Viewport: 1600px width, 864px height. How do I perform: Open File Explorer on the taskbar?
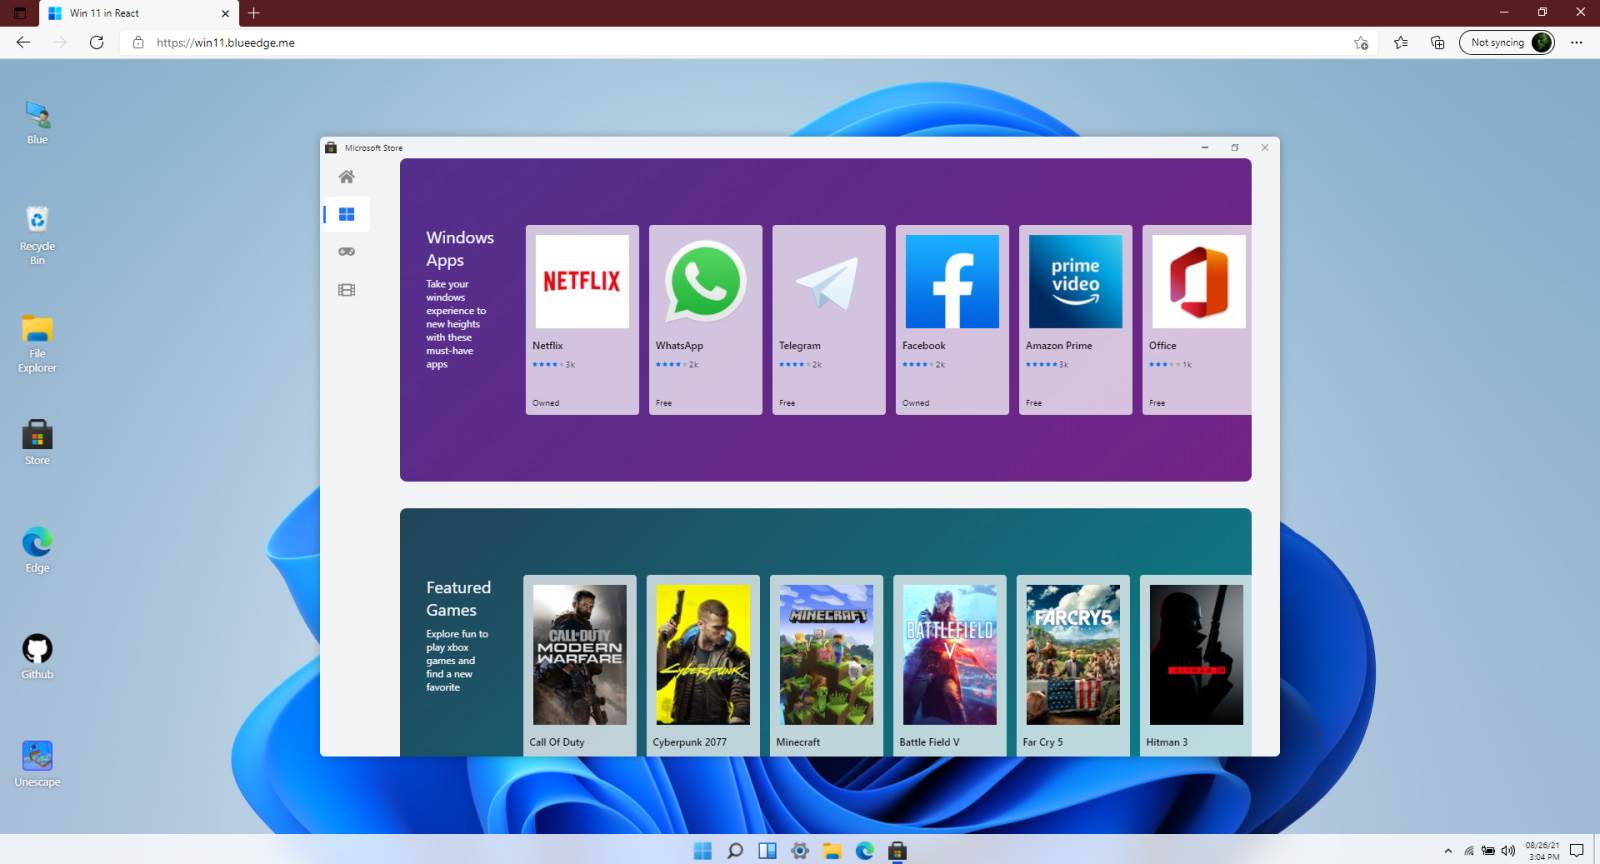click(832, 851)
